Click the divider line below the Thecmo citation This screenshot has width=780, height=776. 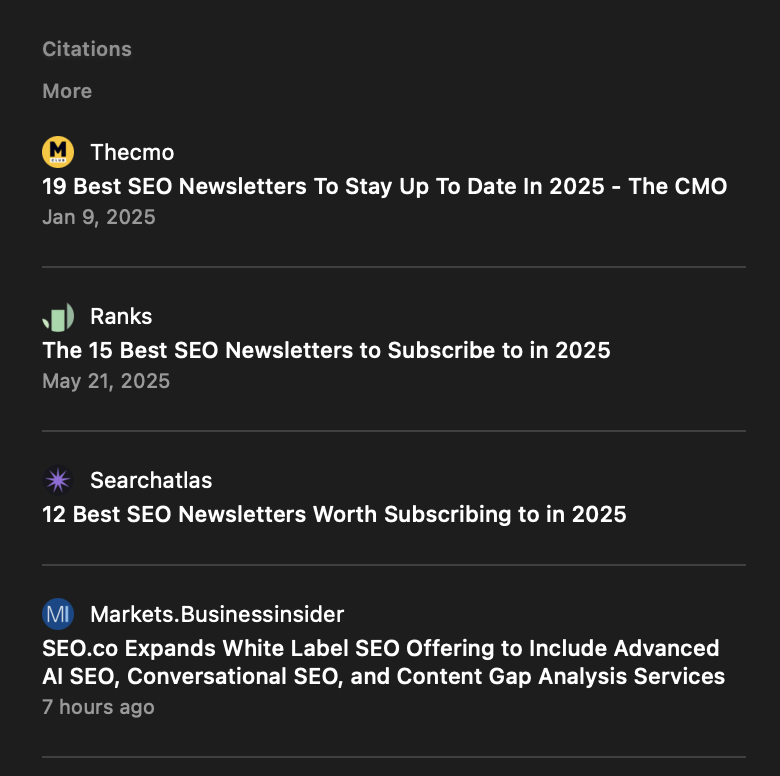point(393,267)
